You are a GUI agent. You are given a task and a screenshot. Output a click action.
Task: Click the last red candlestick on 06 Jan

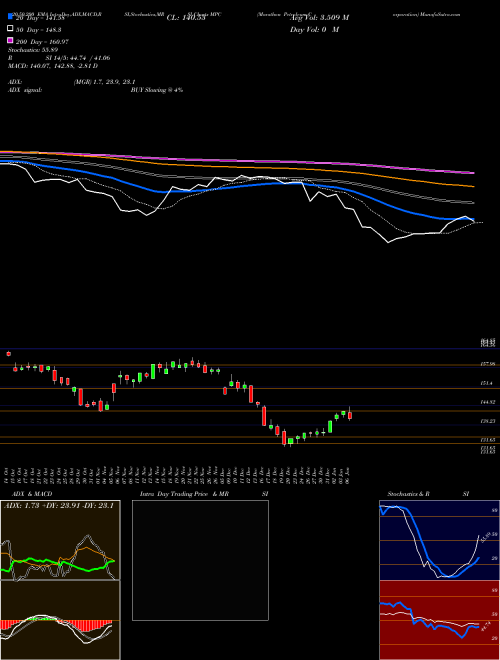pyautogui.click(x=350, y=415)
